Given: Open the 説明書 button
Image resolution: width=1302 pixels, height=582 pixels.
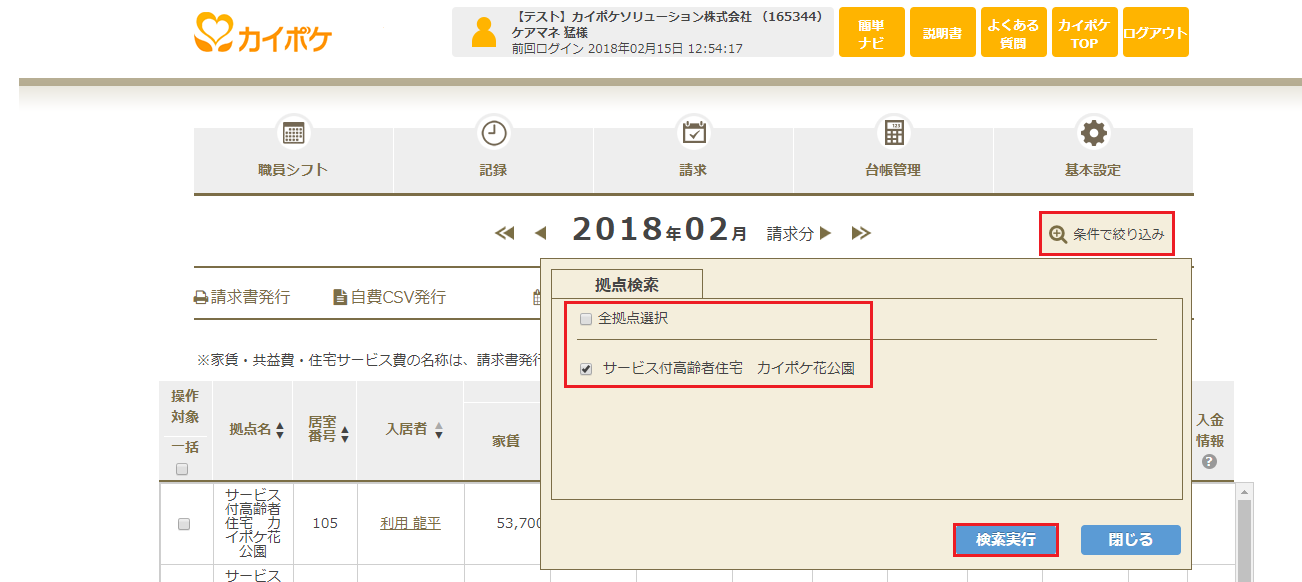Looking at the screenshot, I should (942, 33).
